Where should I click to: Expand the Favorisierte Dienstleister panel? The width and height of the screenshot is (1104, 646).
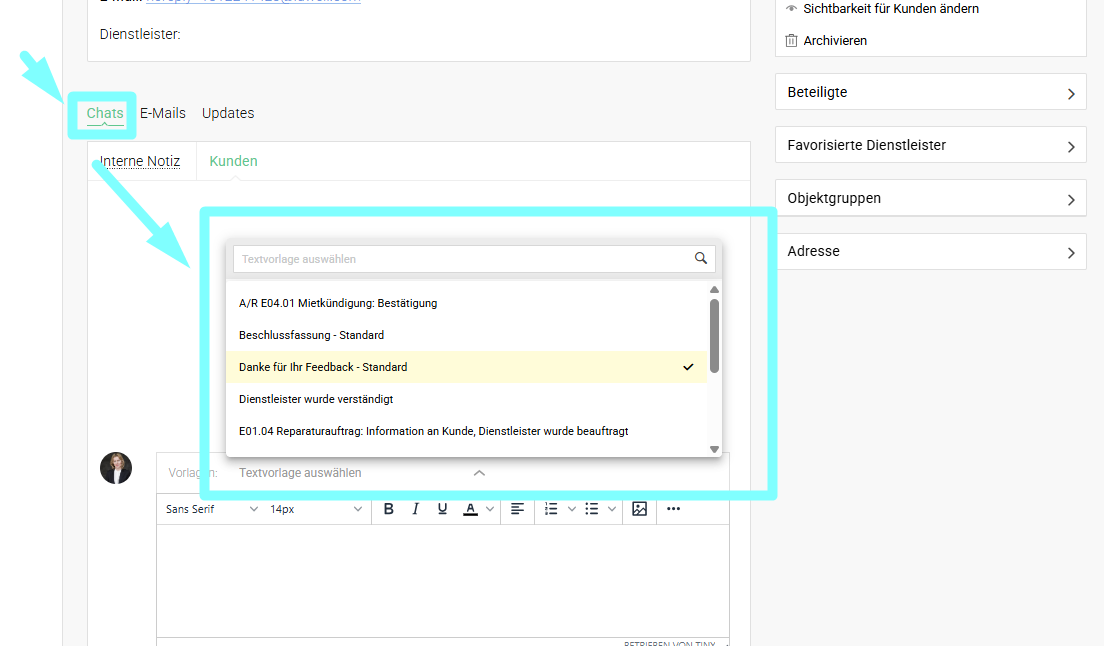[930, 146]
